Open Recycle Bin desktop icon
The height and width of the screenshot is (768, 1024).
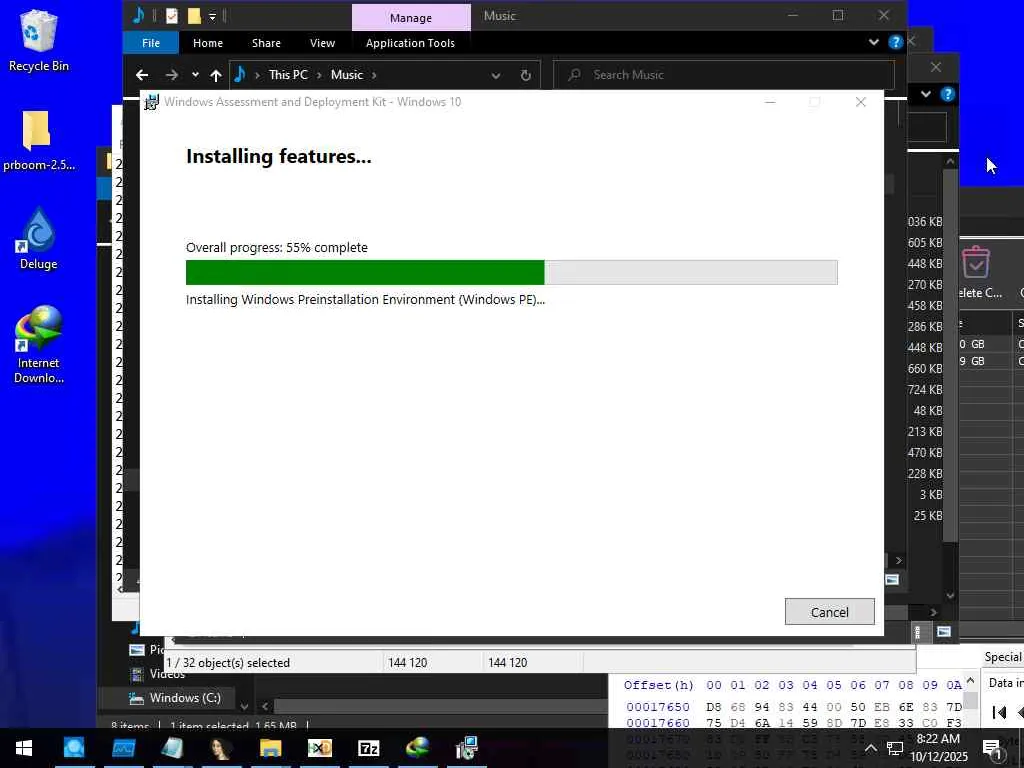[x=39, y=40]
